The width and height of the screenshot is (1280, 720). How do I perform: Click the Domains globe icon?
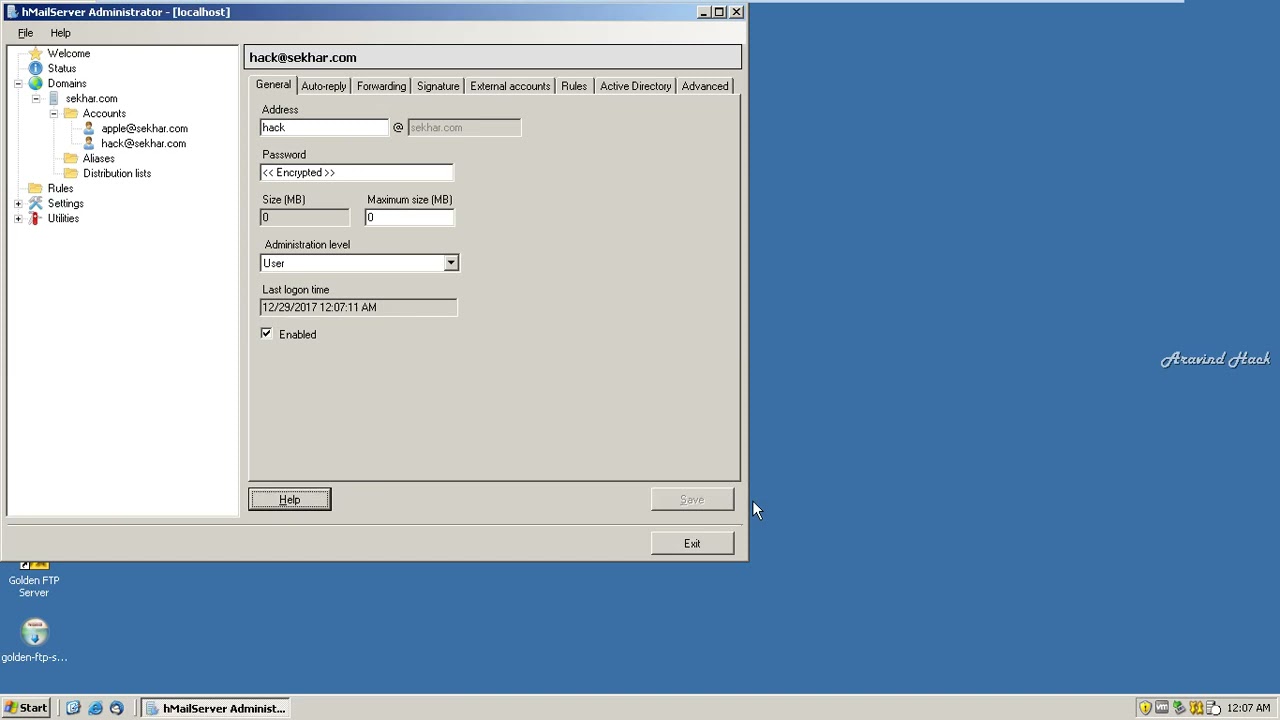pyautogui.click(x=35, y=83)
